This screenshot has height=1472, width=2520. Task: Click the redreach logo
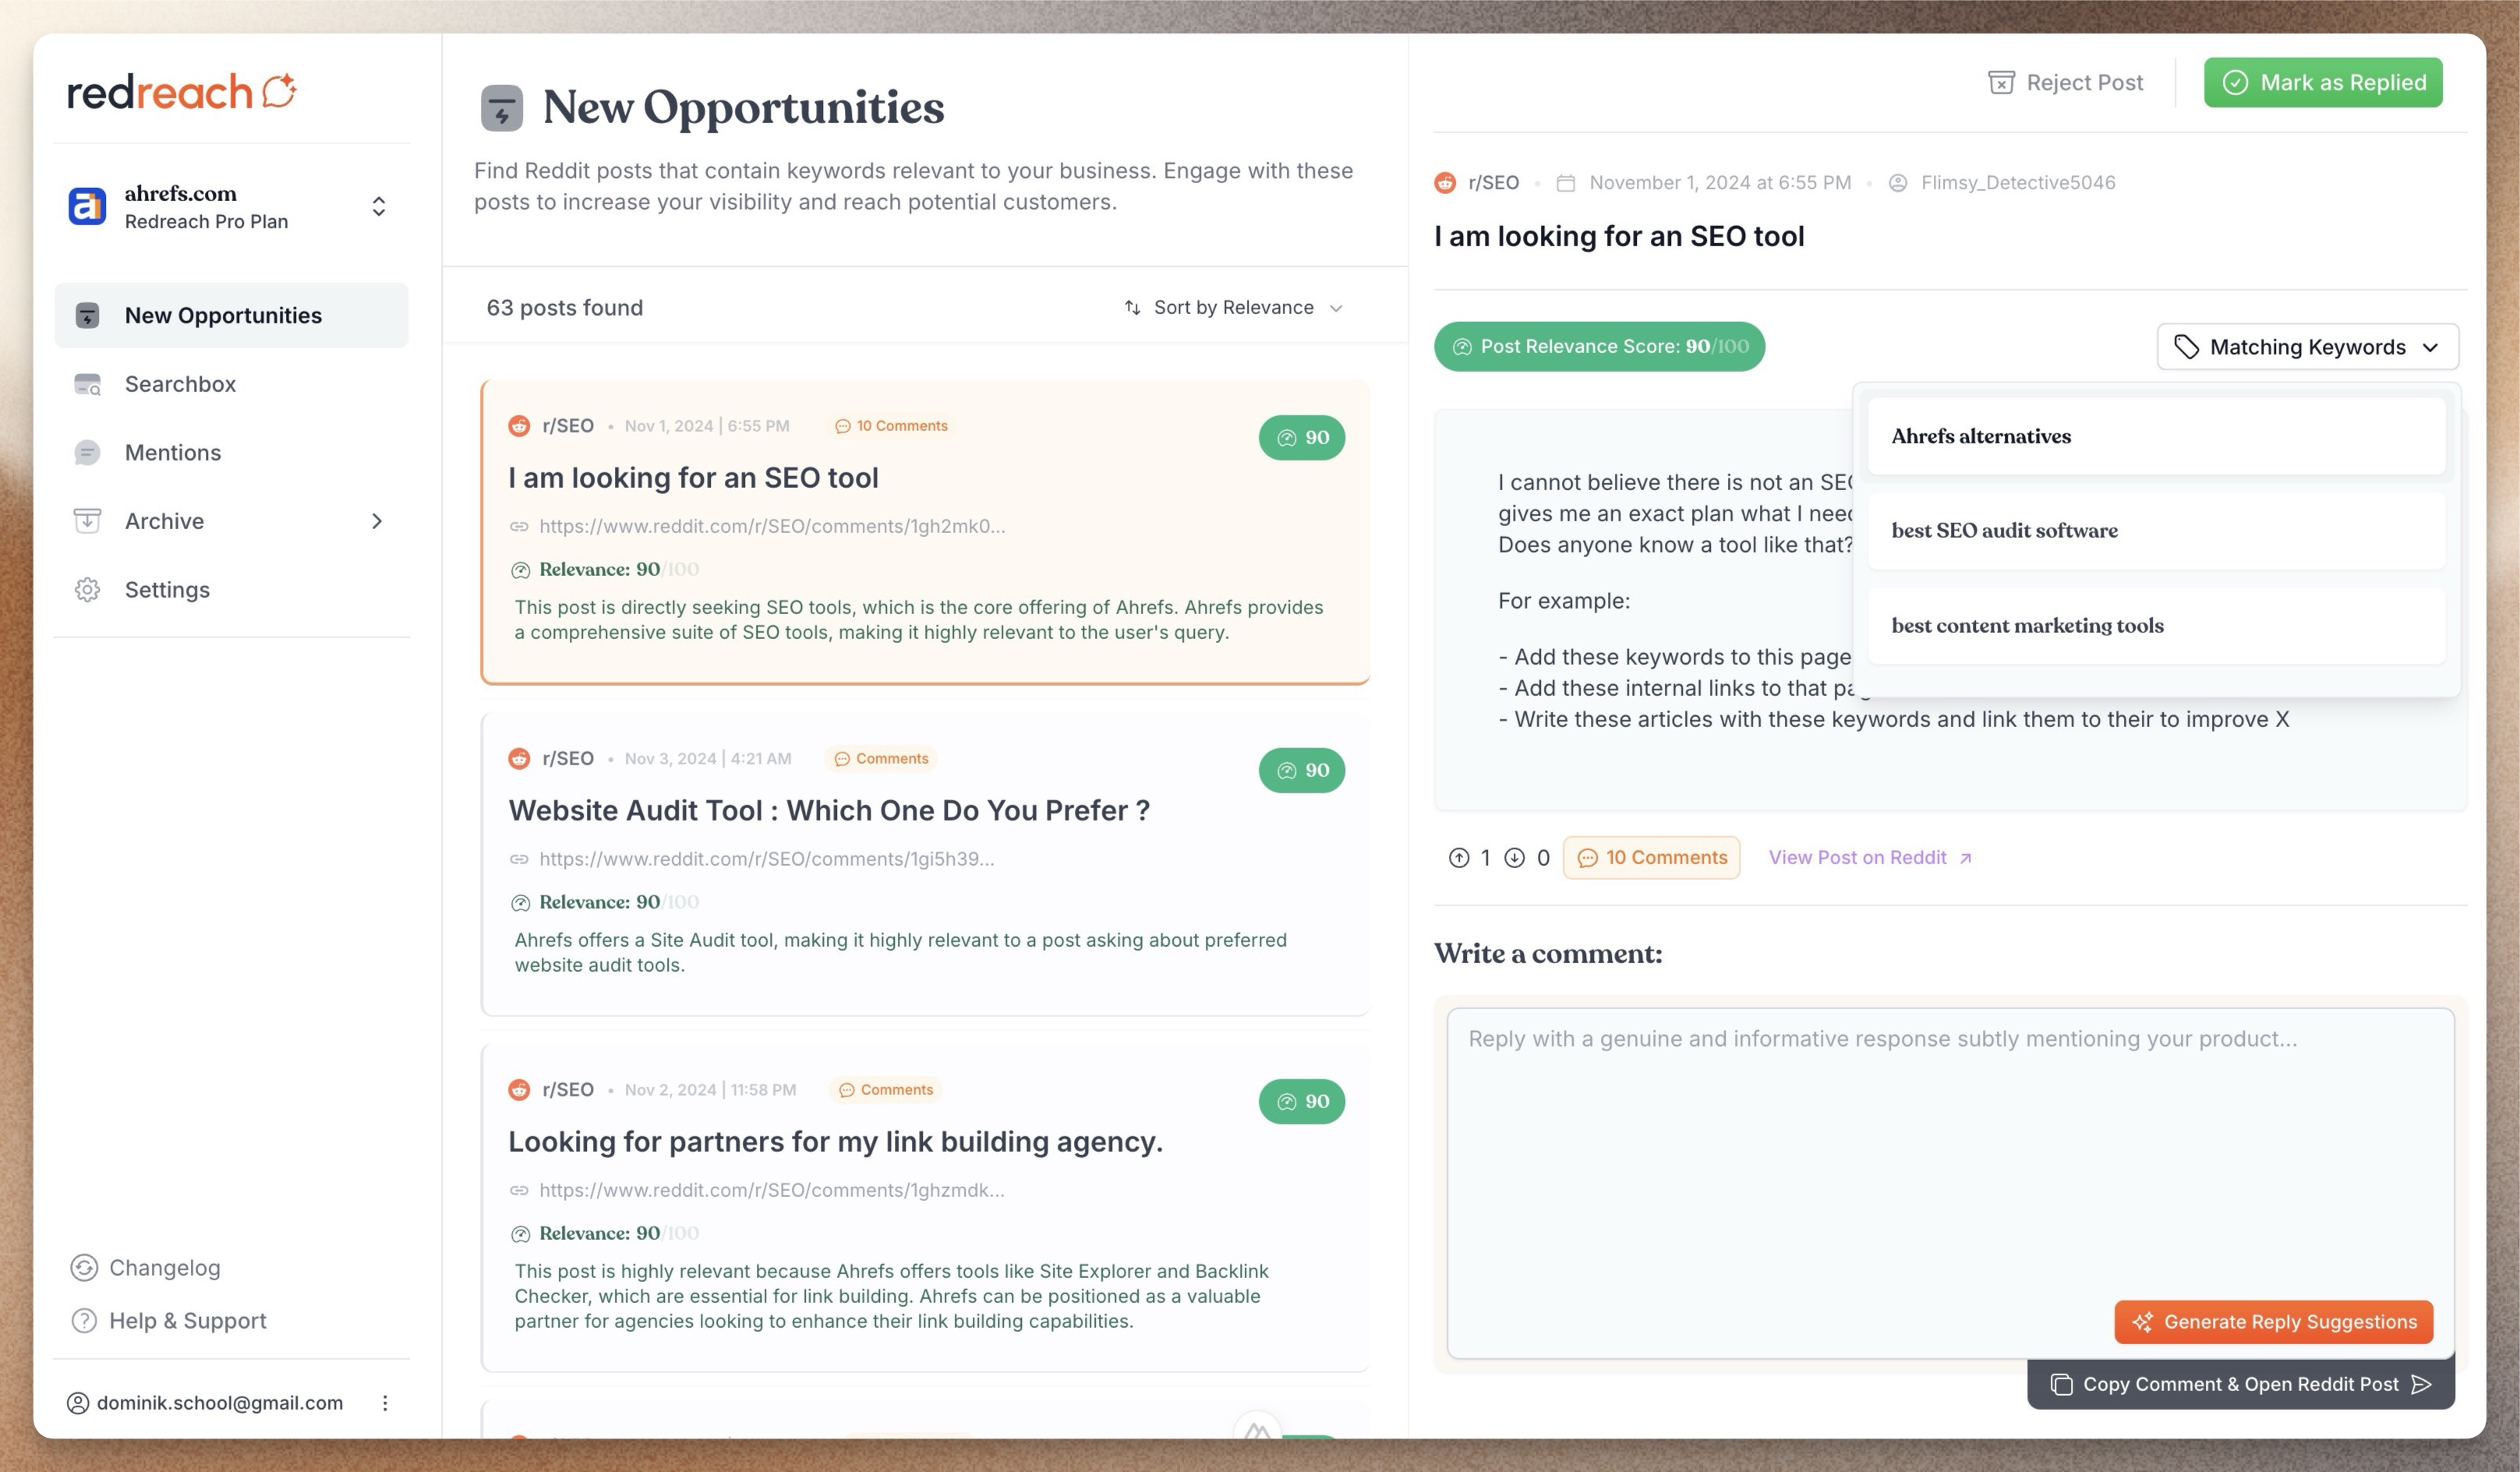(182, 92)
